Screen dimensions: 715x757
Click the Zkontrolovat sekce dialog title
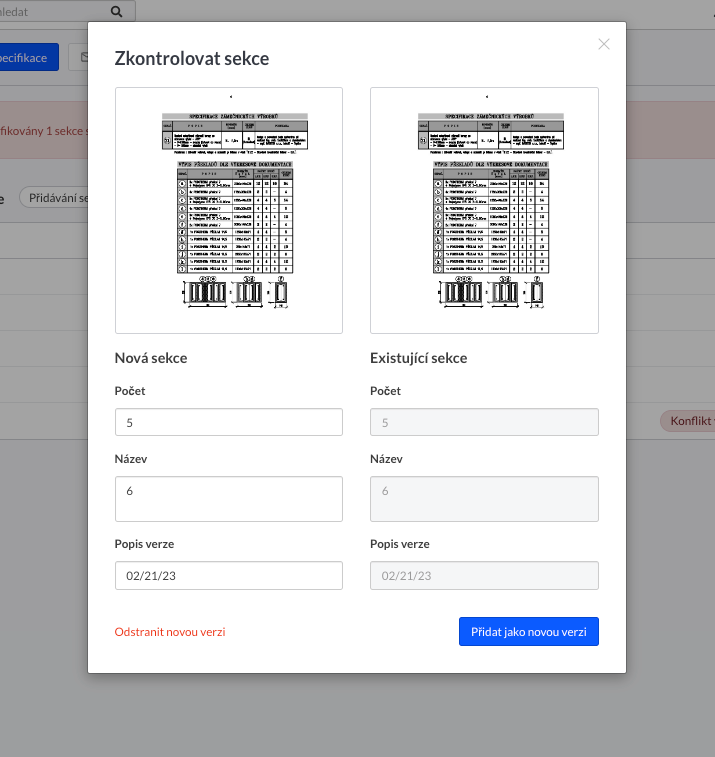coord(191,59)
